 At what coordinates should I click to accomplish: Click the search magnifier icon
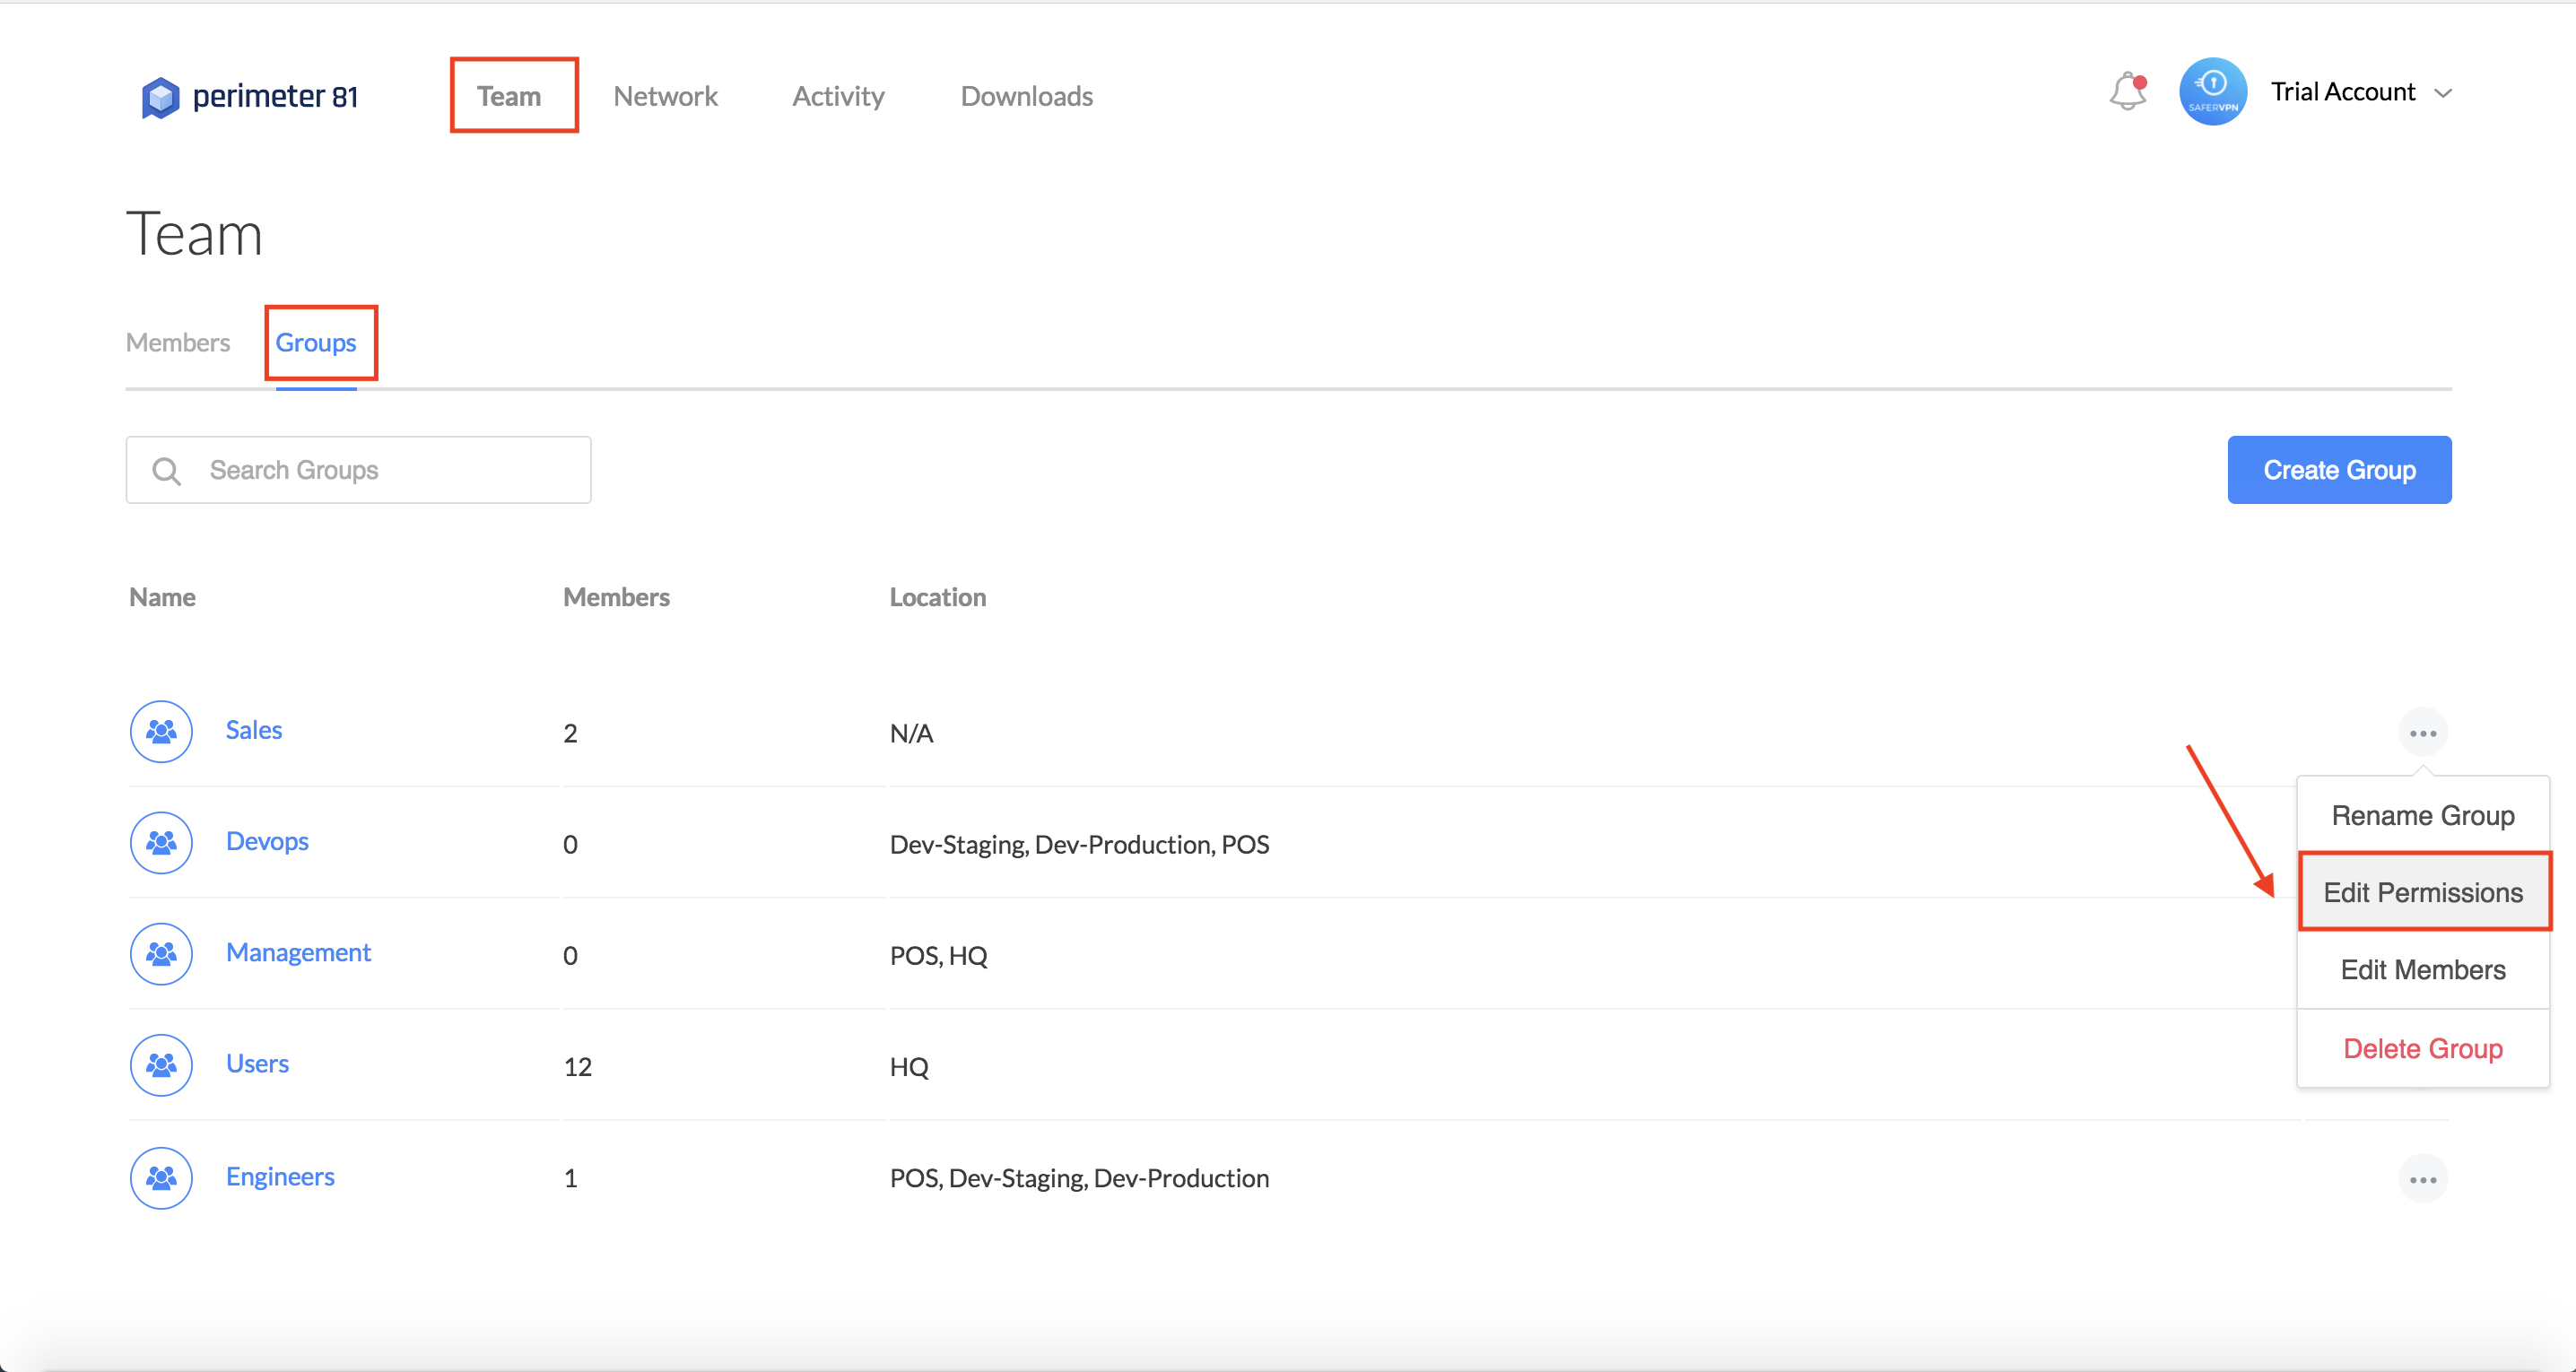(166, 471)
